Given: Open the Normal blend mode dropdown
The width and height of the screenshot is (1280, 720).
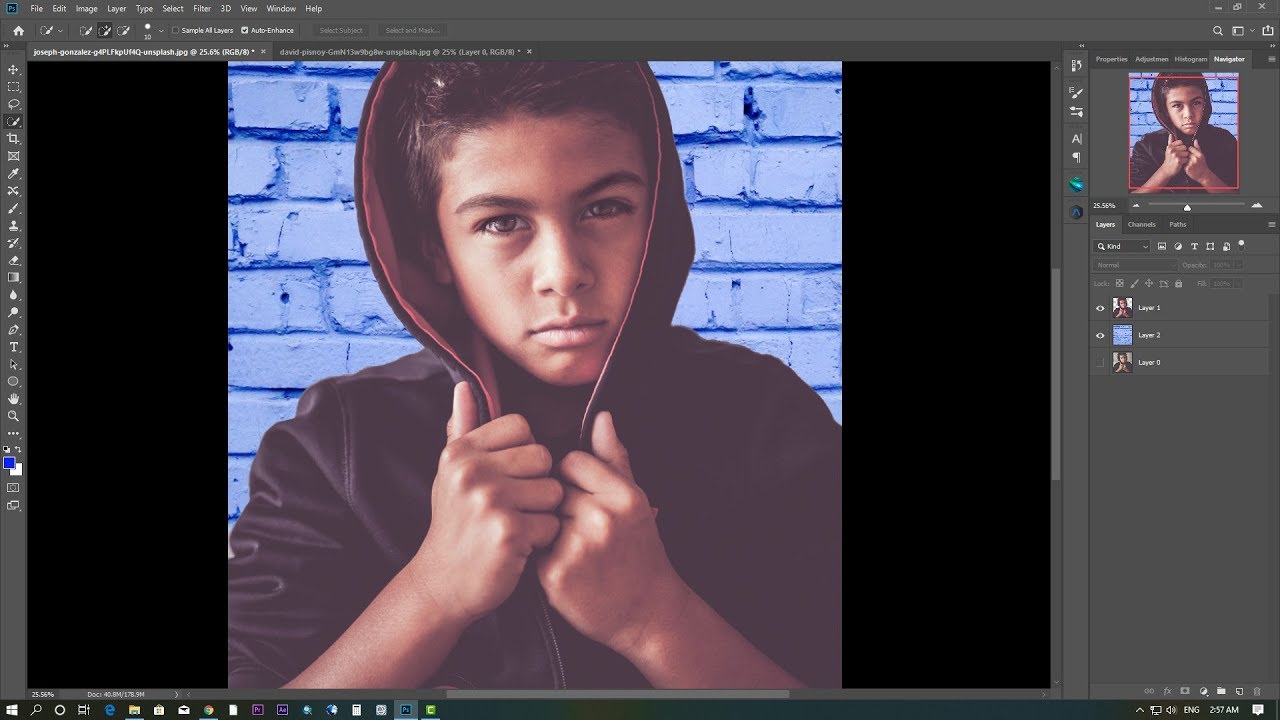Looking at the screenshot, I should pos(1135,265).
